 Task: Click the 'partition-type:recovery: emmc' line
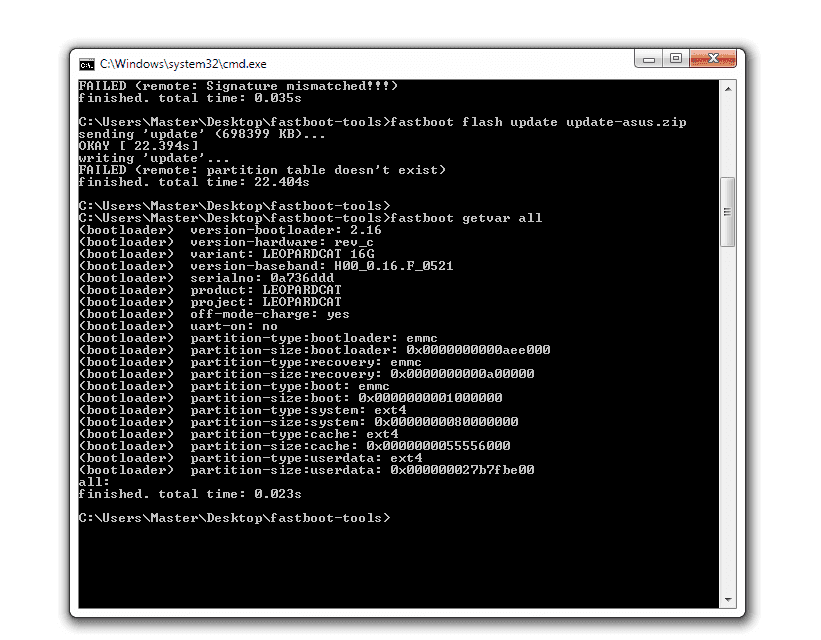pyautogui.click(x=250, y=362)
